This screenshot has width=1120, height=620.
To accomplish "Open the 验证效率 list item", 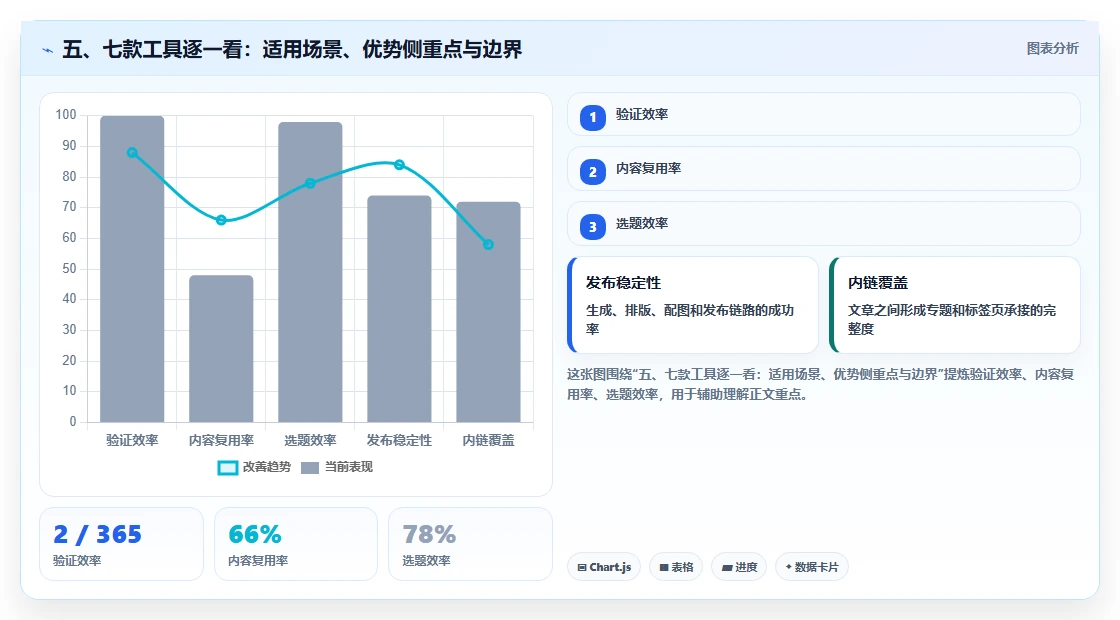I will [x=824, y=114].
